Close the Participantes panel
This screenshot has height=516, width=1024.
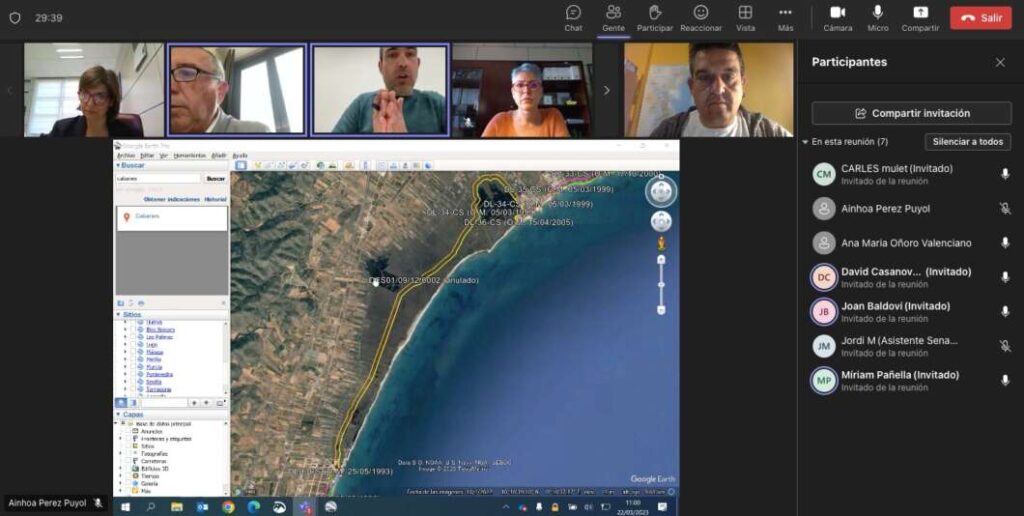[1000, 62]
